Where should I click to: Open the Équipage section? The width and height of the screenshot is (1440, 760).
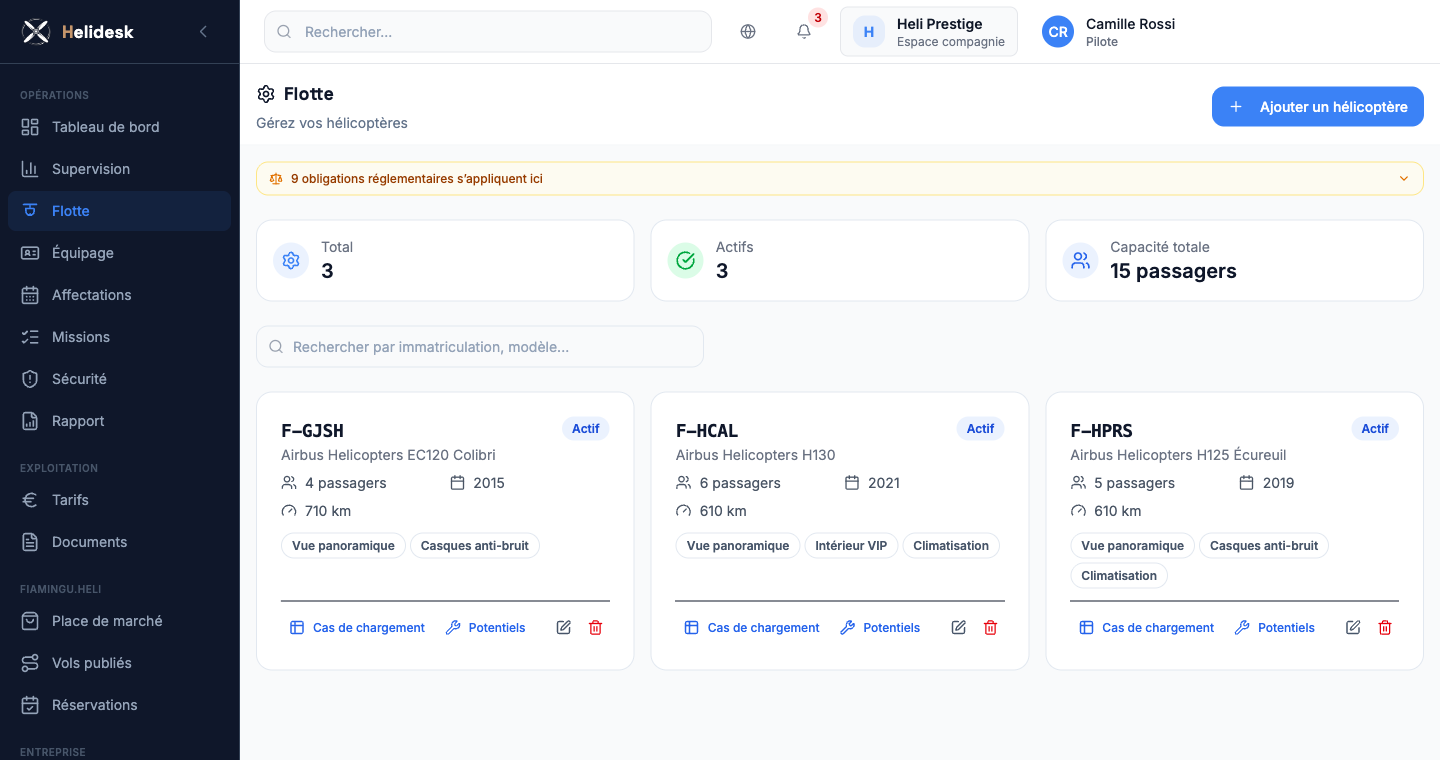click(x=119, y=253)
